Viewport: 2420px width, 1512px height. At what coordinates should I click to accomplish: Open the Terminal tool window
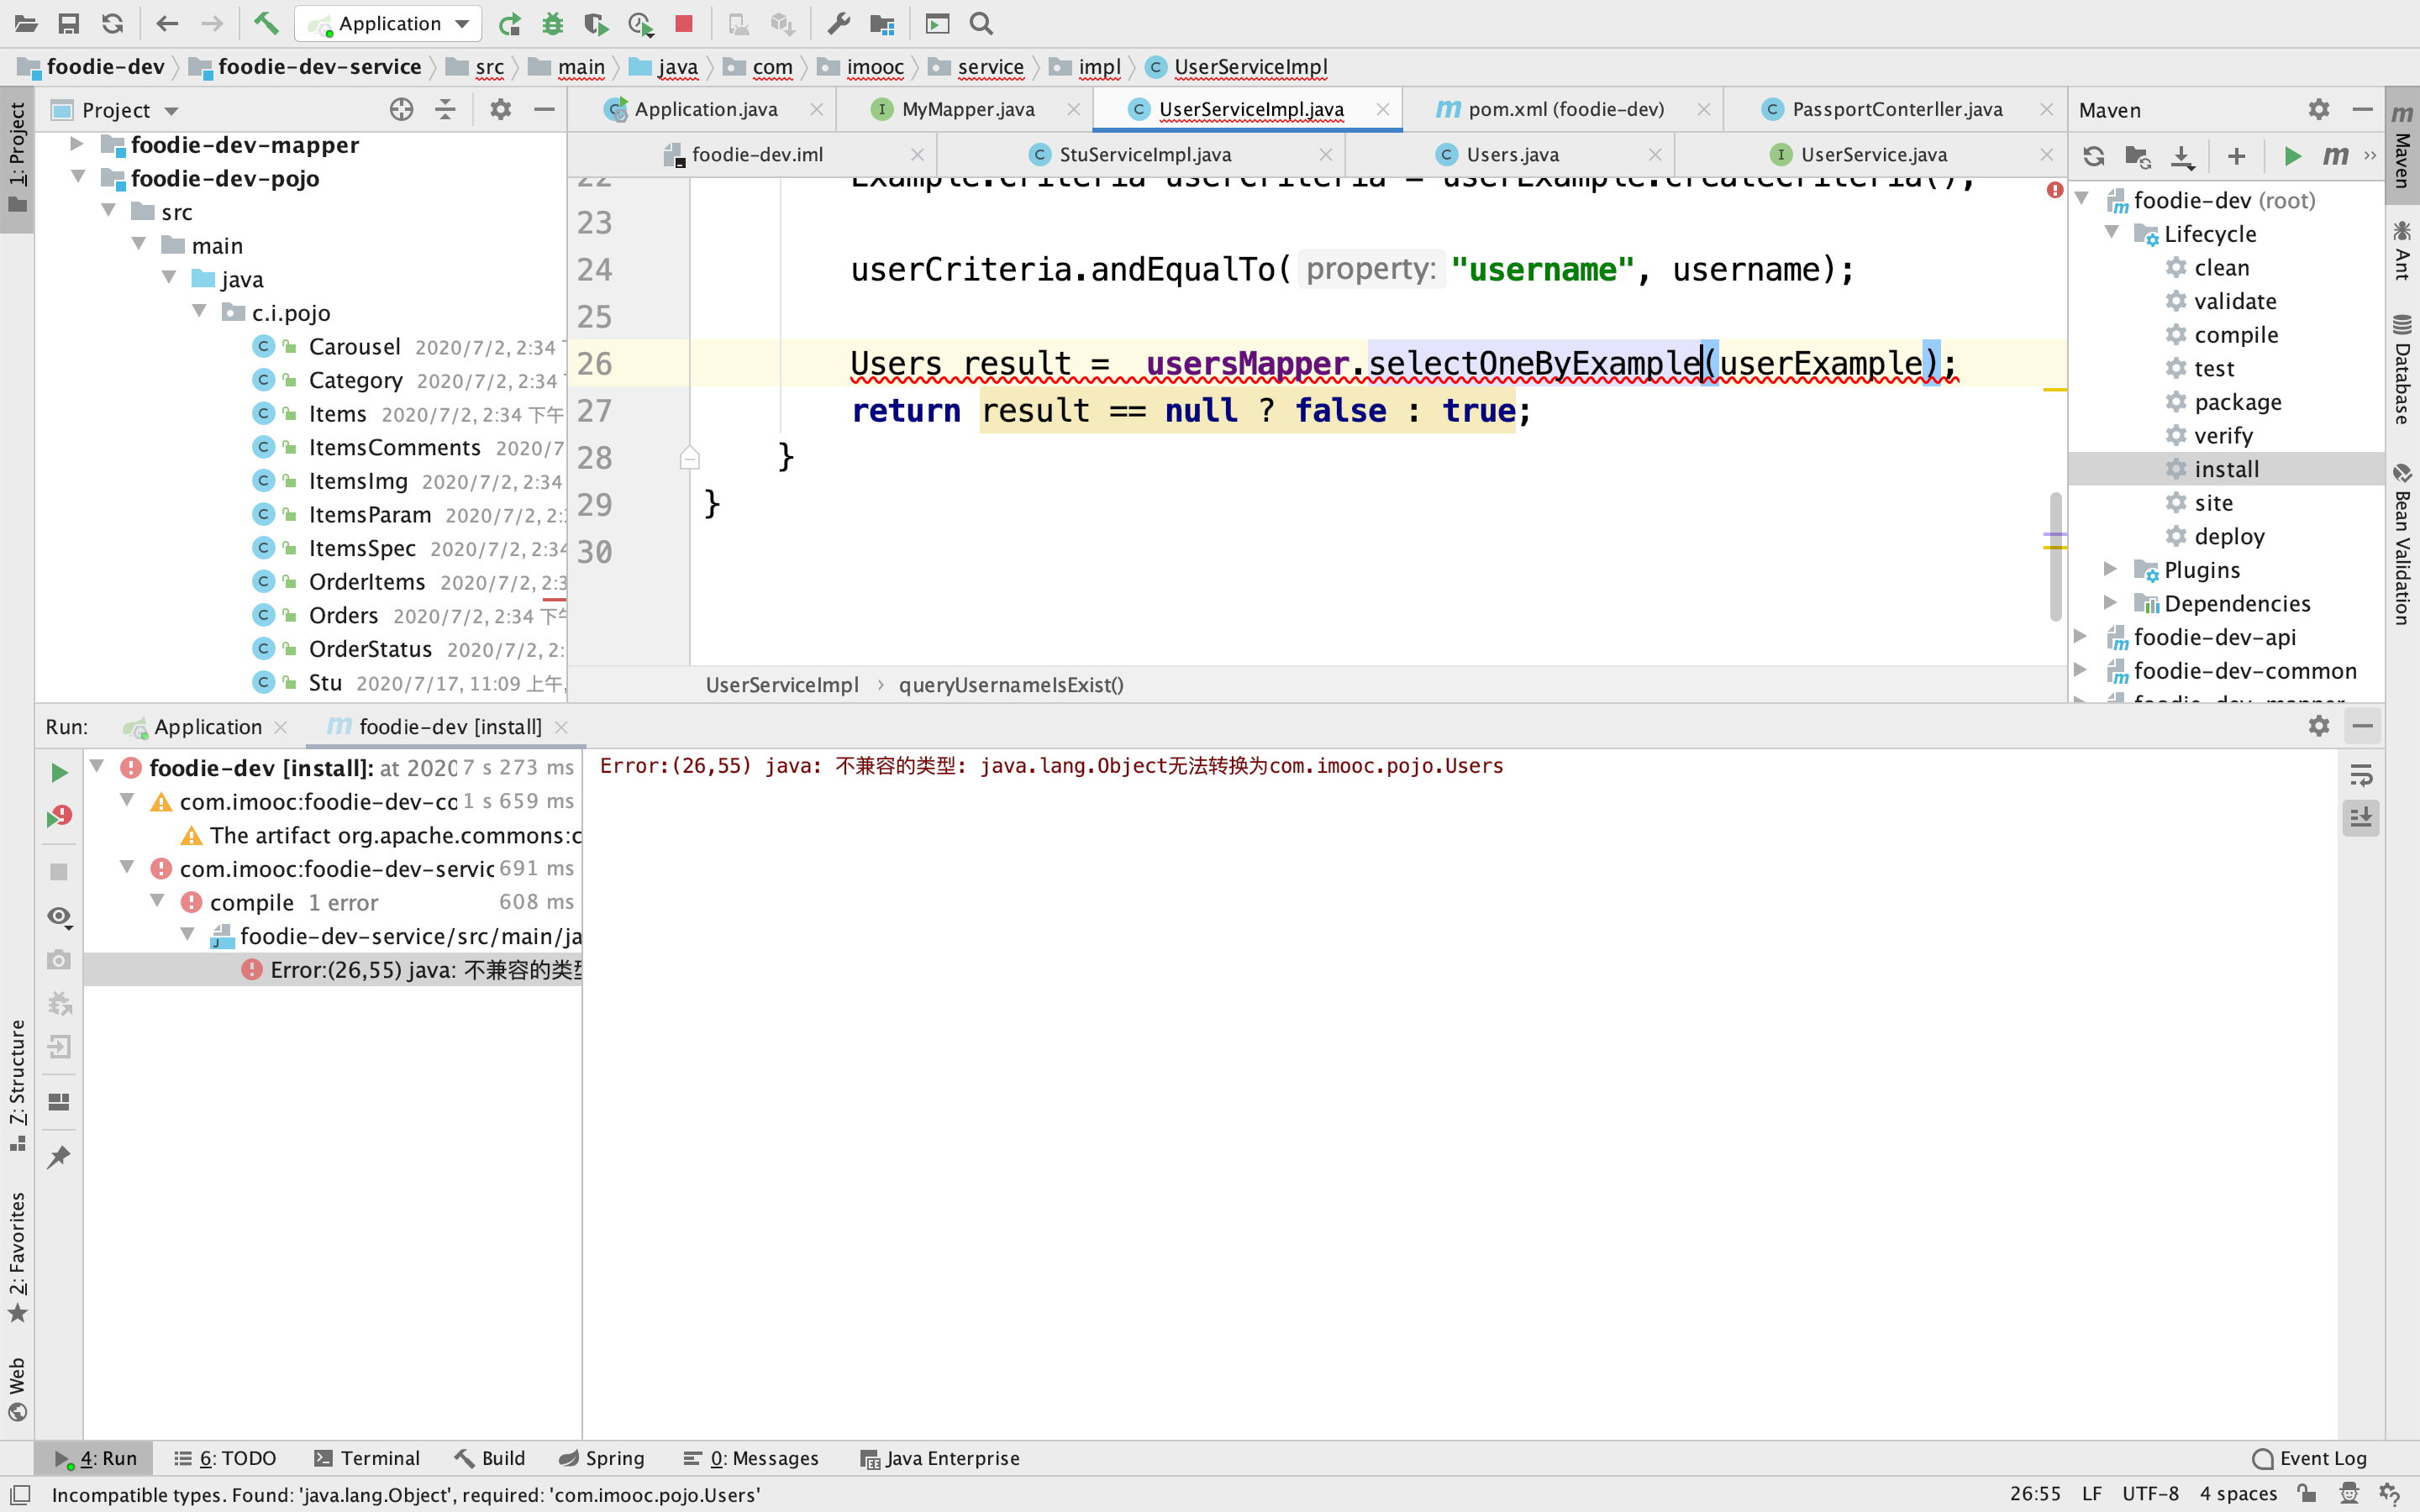(x=367, y=1458)
